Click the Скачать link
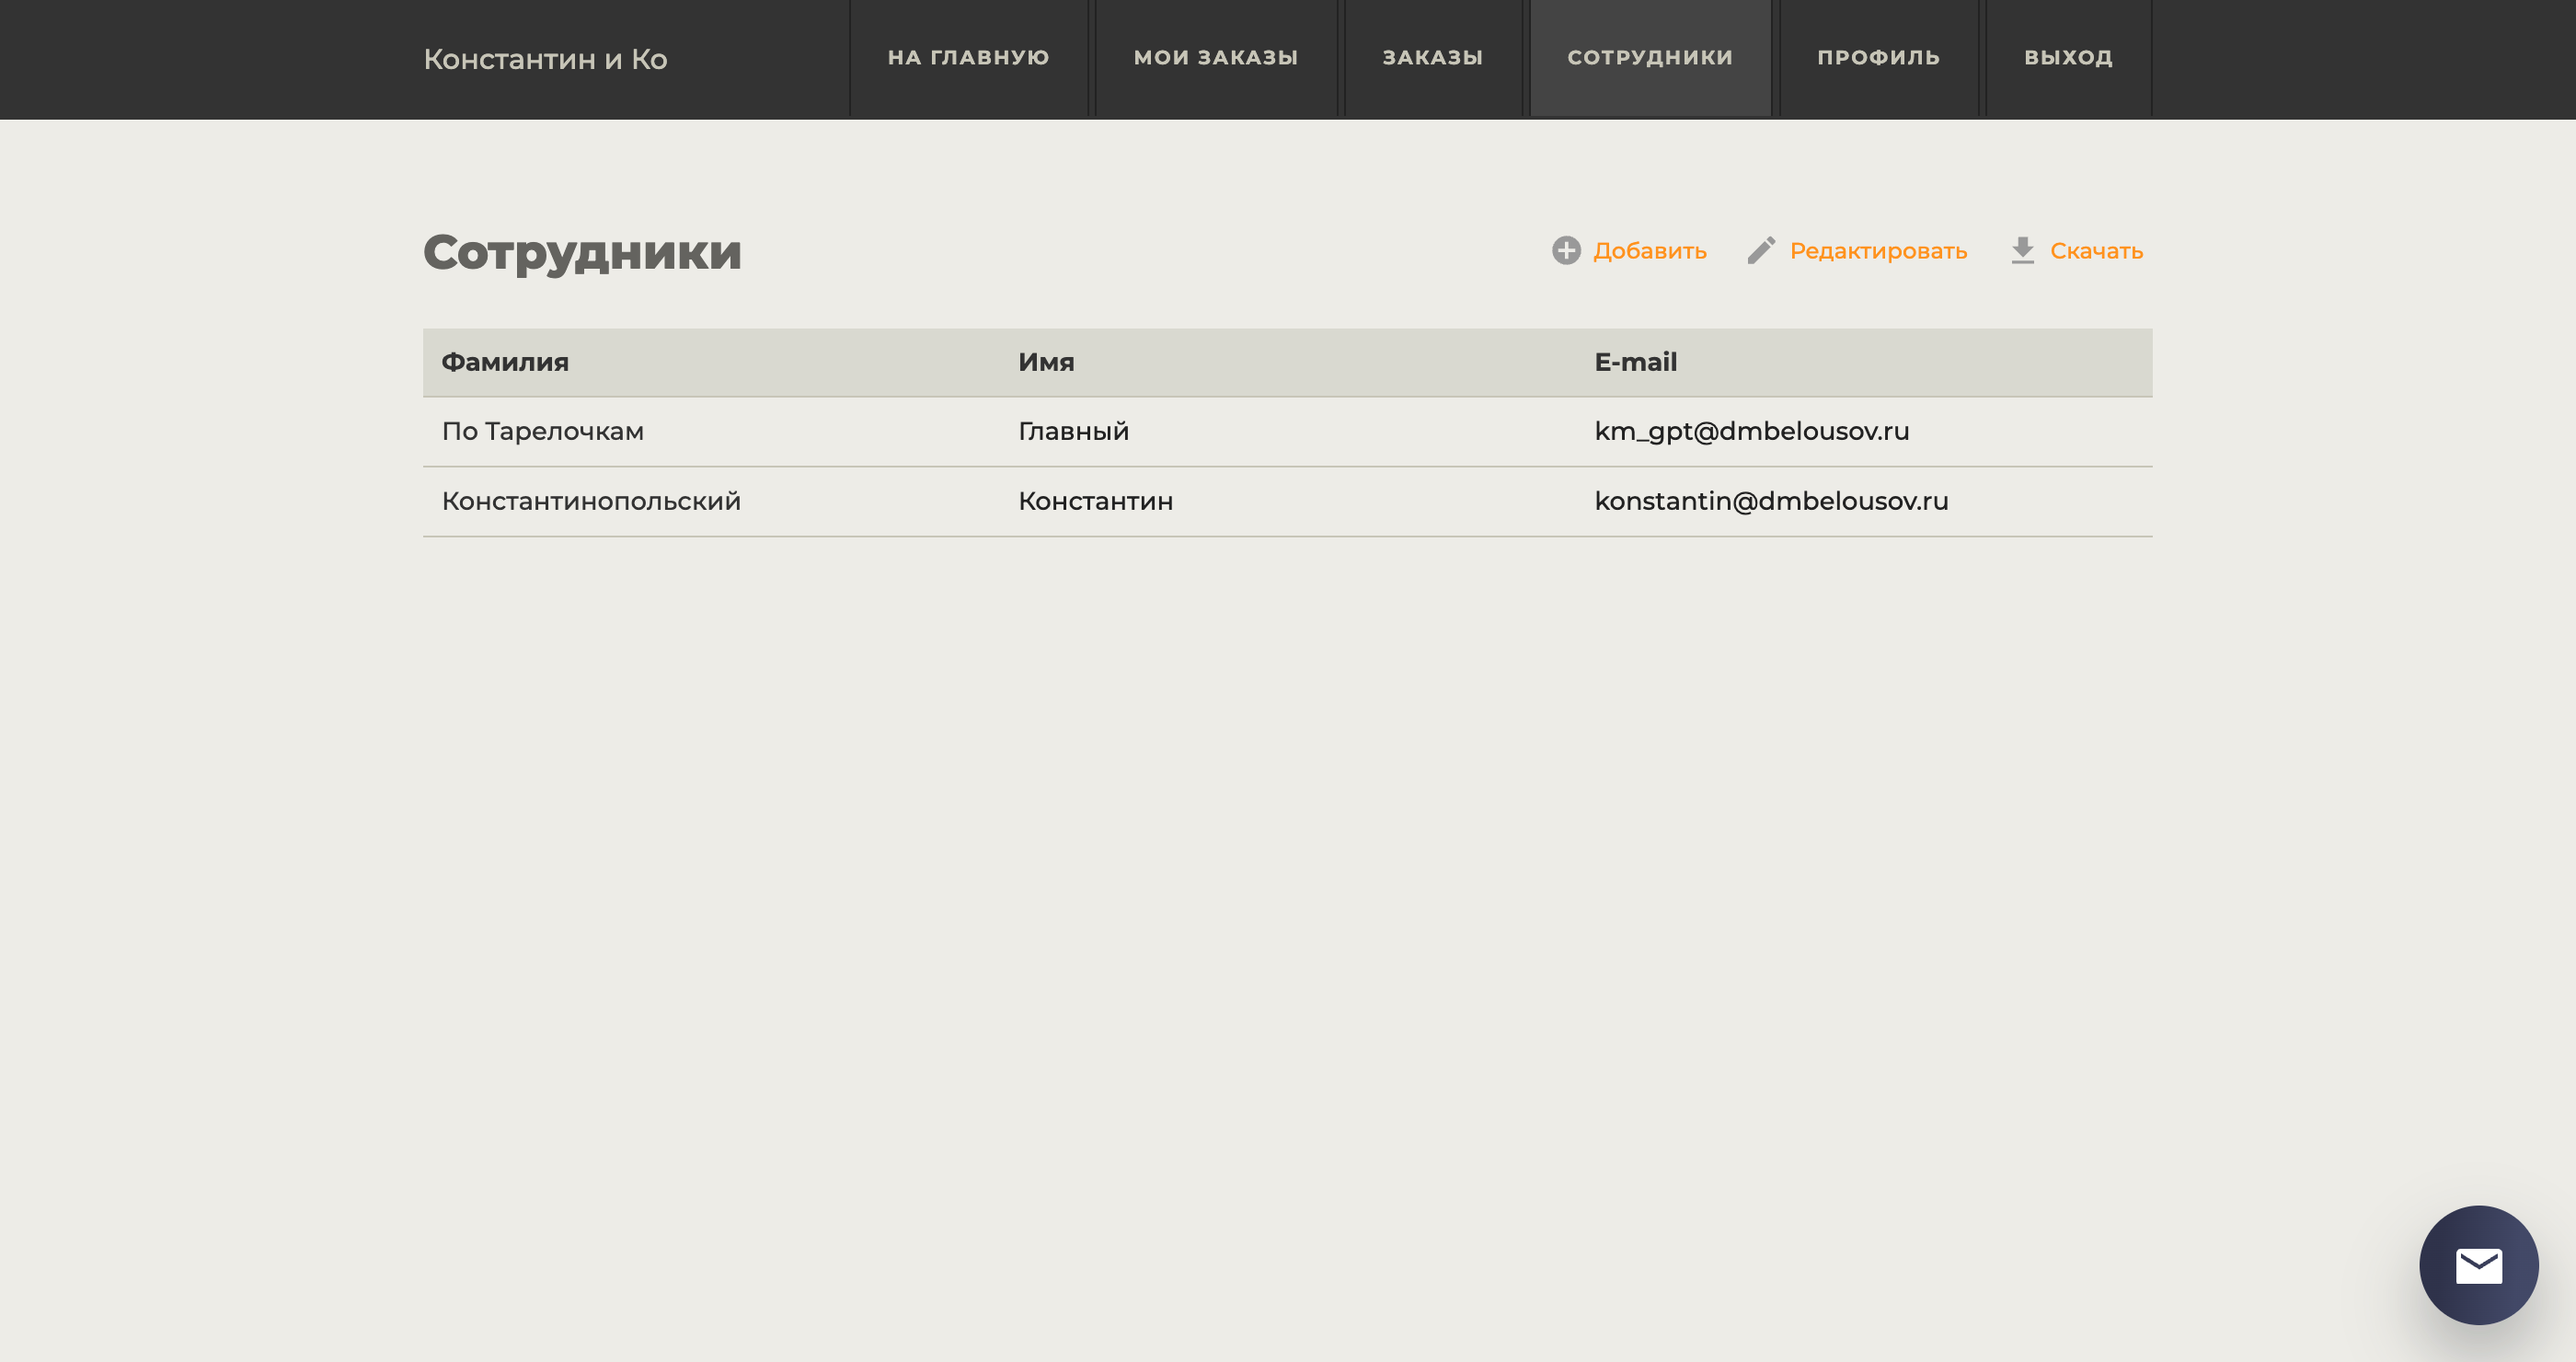Screen dimensions: 2576x1362 [x=2096, y=251]
